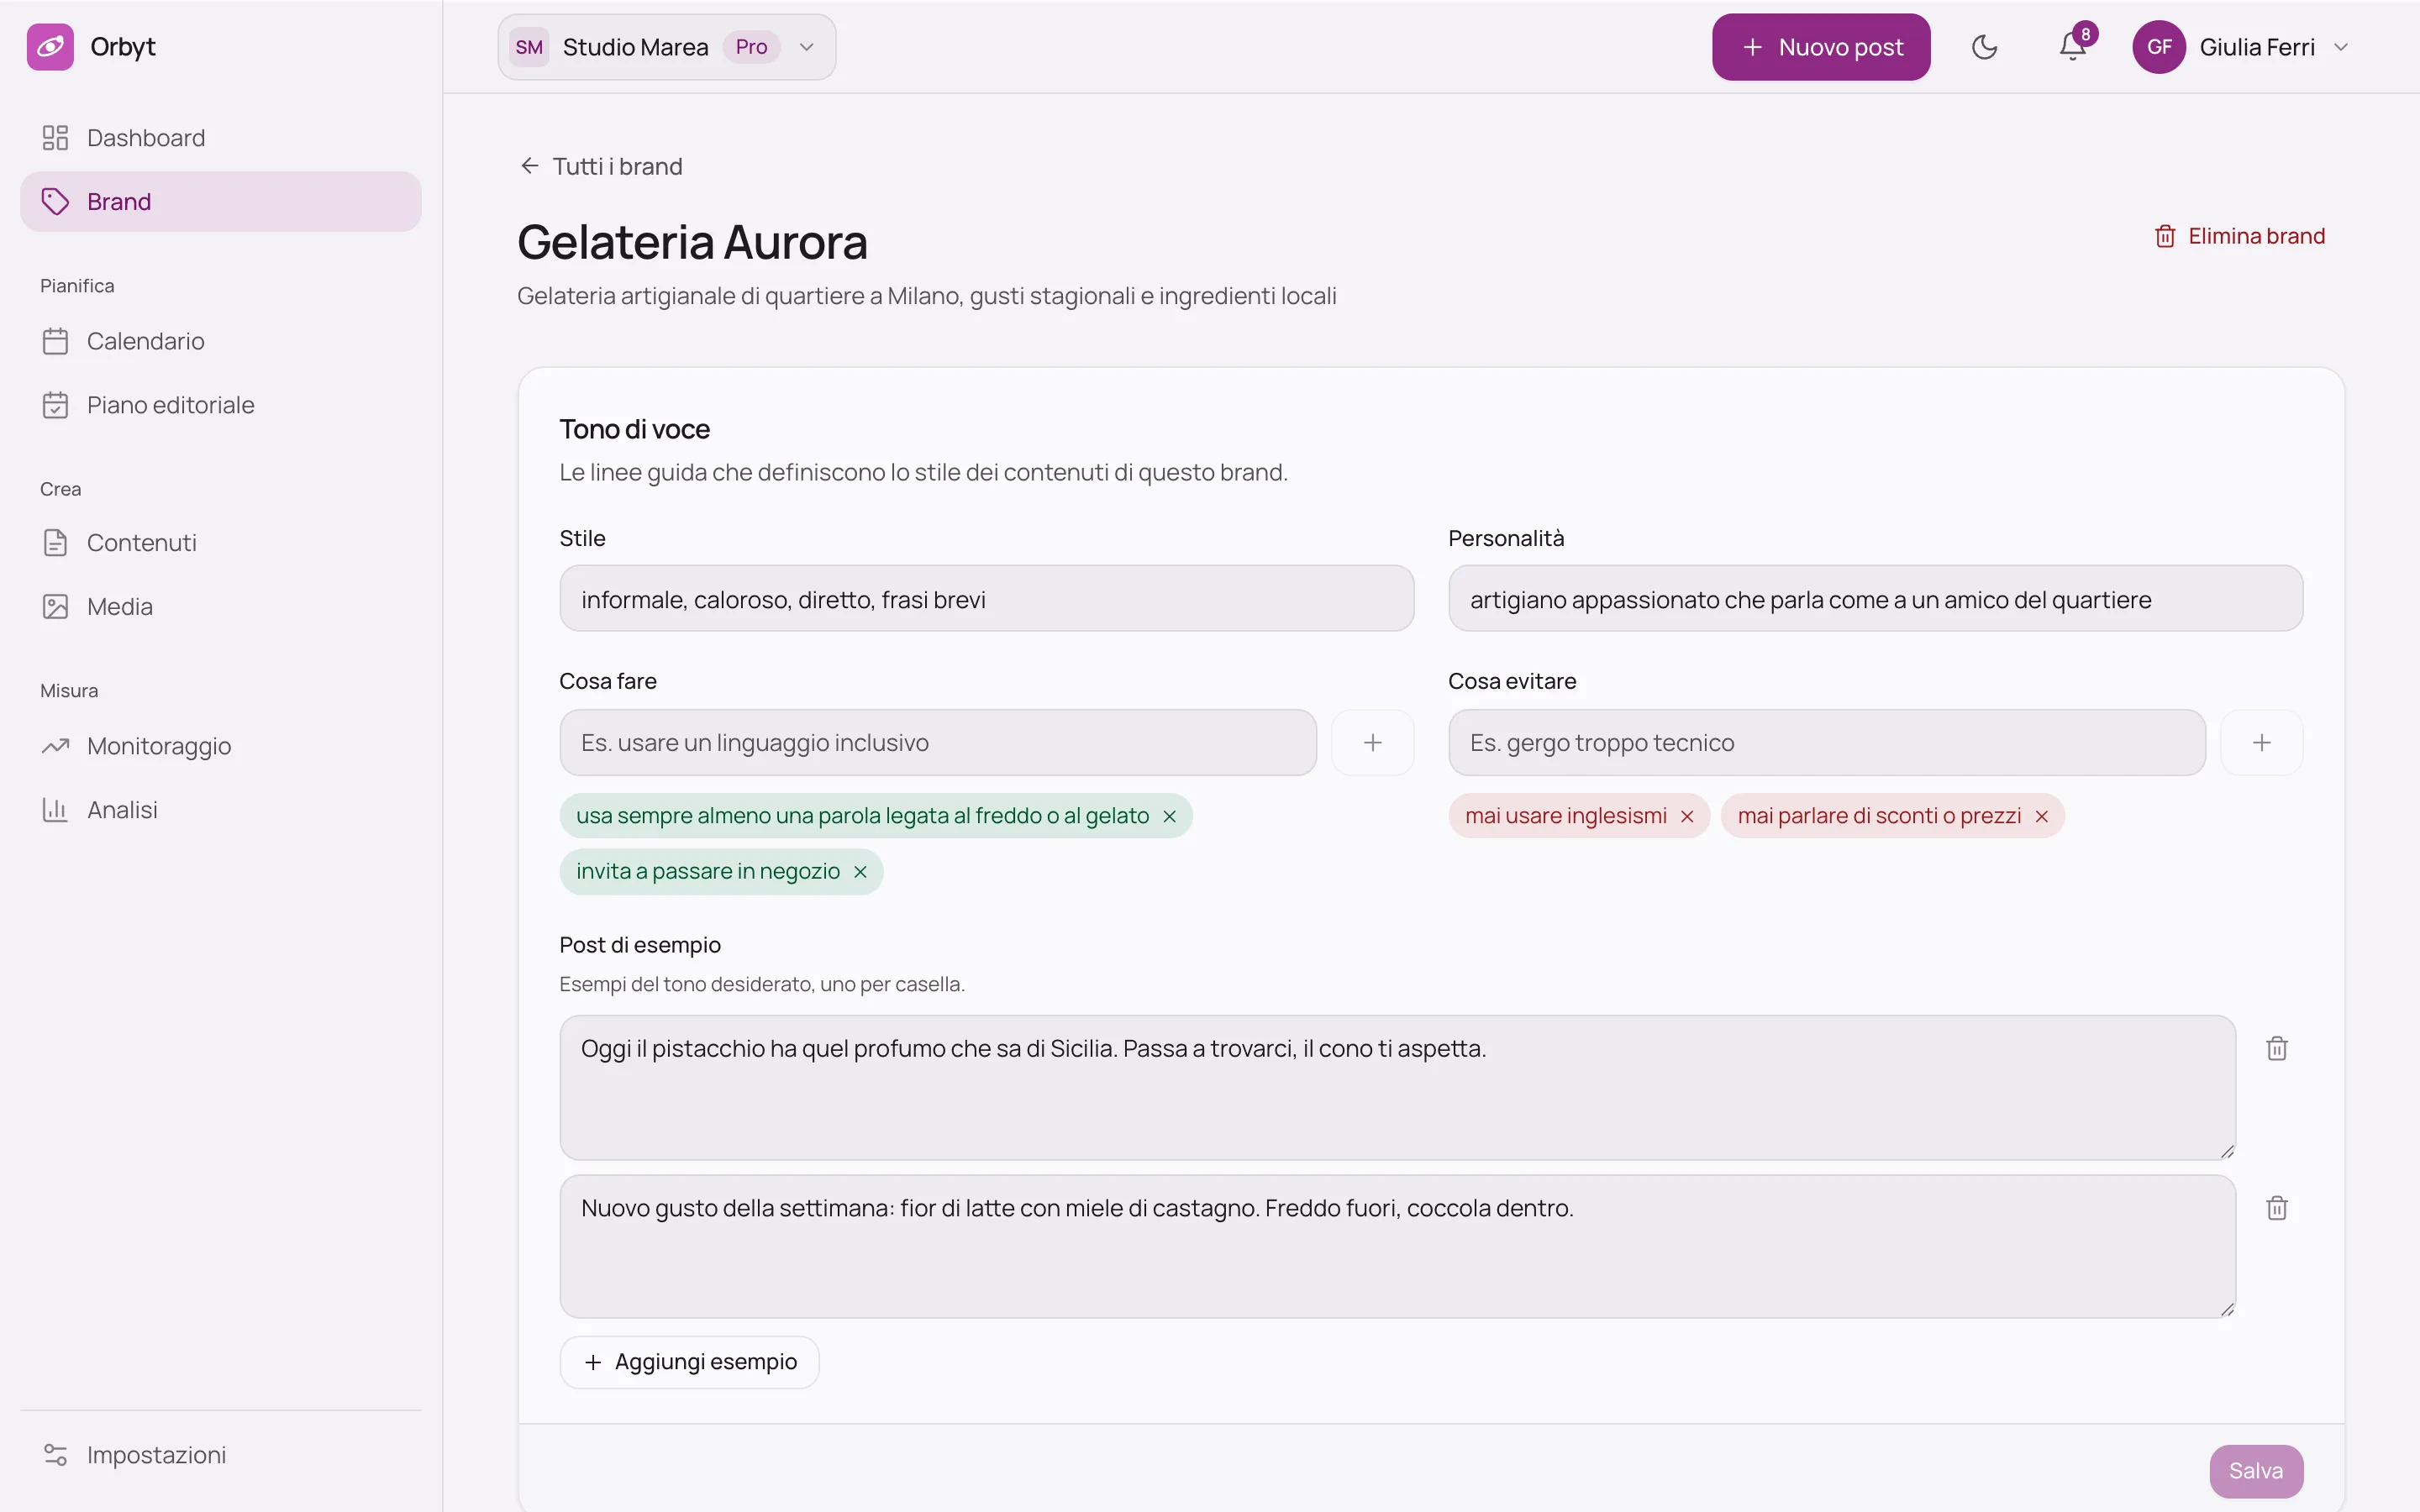2420x1512 pixels.
Task: Toggle dark mode with the moon icon
Action: [1984, 47]
